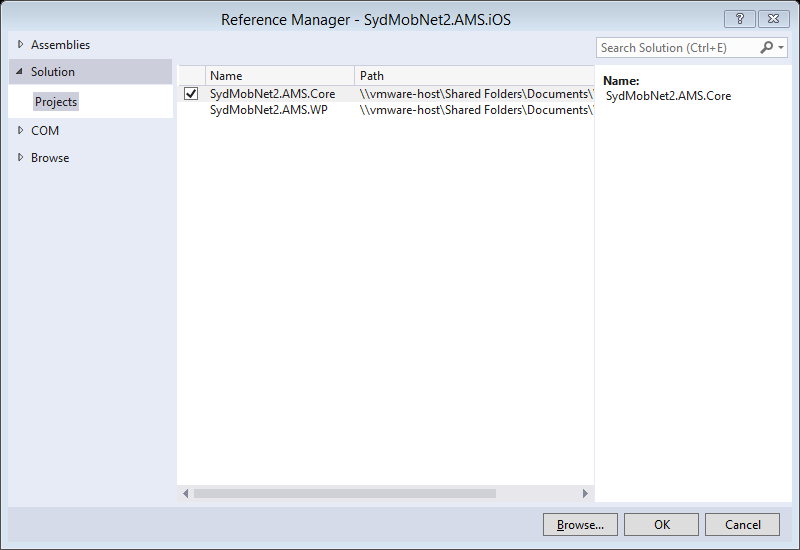Viewport: 800px width, 550px height.
Task: Click the horizontal scrollbar right arrow
Action: coord(585,493)
